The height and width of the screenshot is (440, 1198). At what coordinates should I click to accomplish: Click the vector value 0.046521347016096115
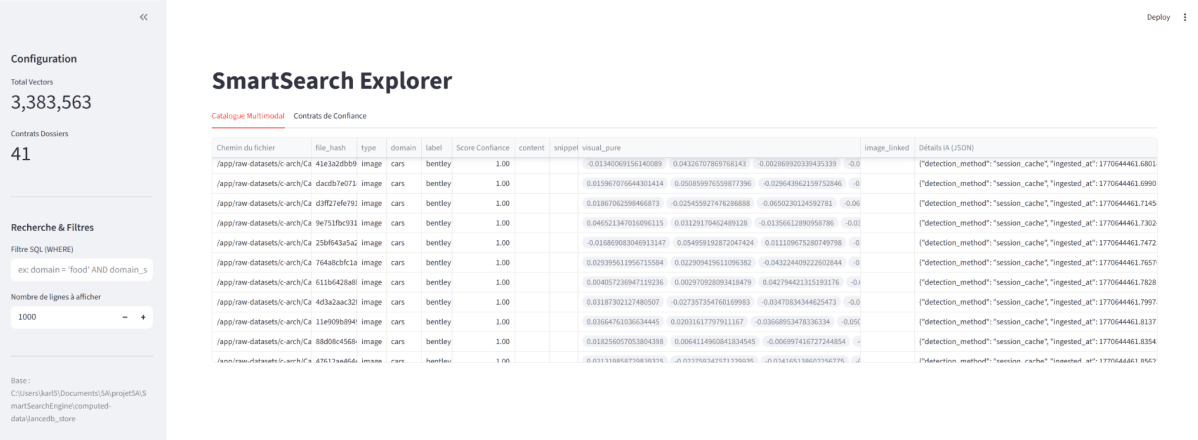[x=623, y=223]
